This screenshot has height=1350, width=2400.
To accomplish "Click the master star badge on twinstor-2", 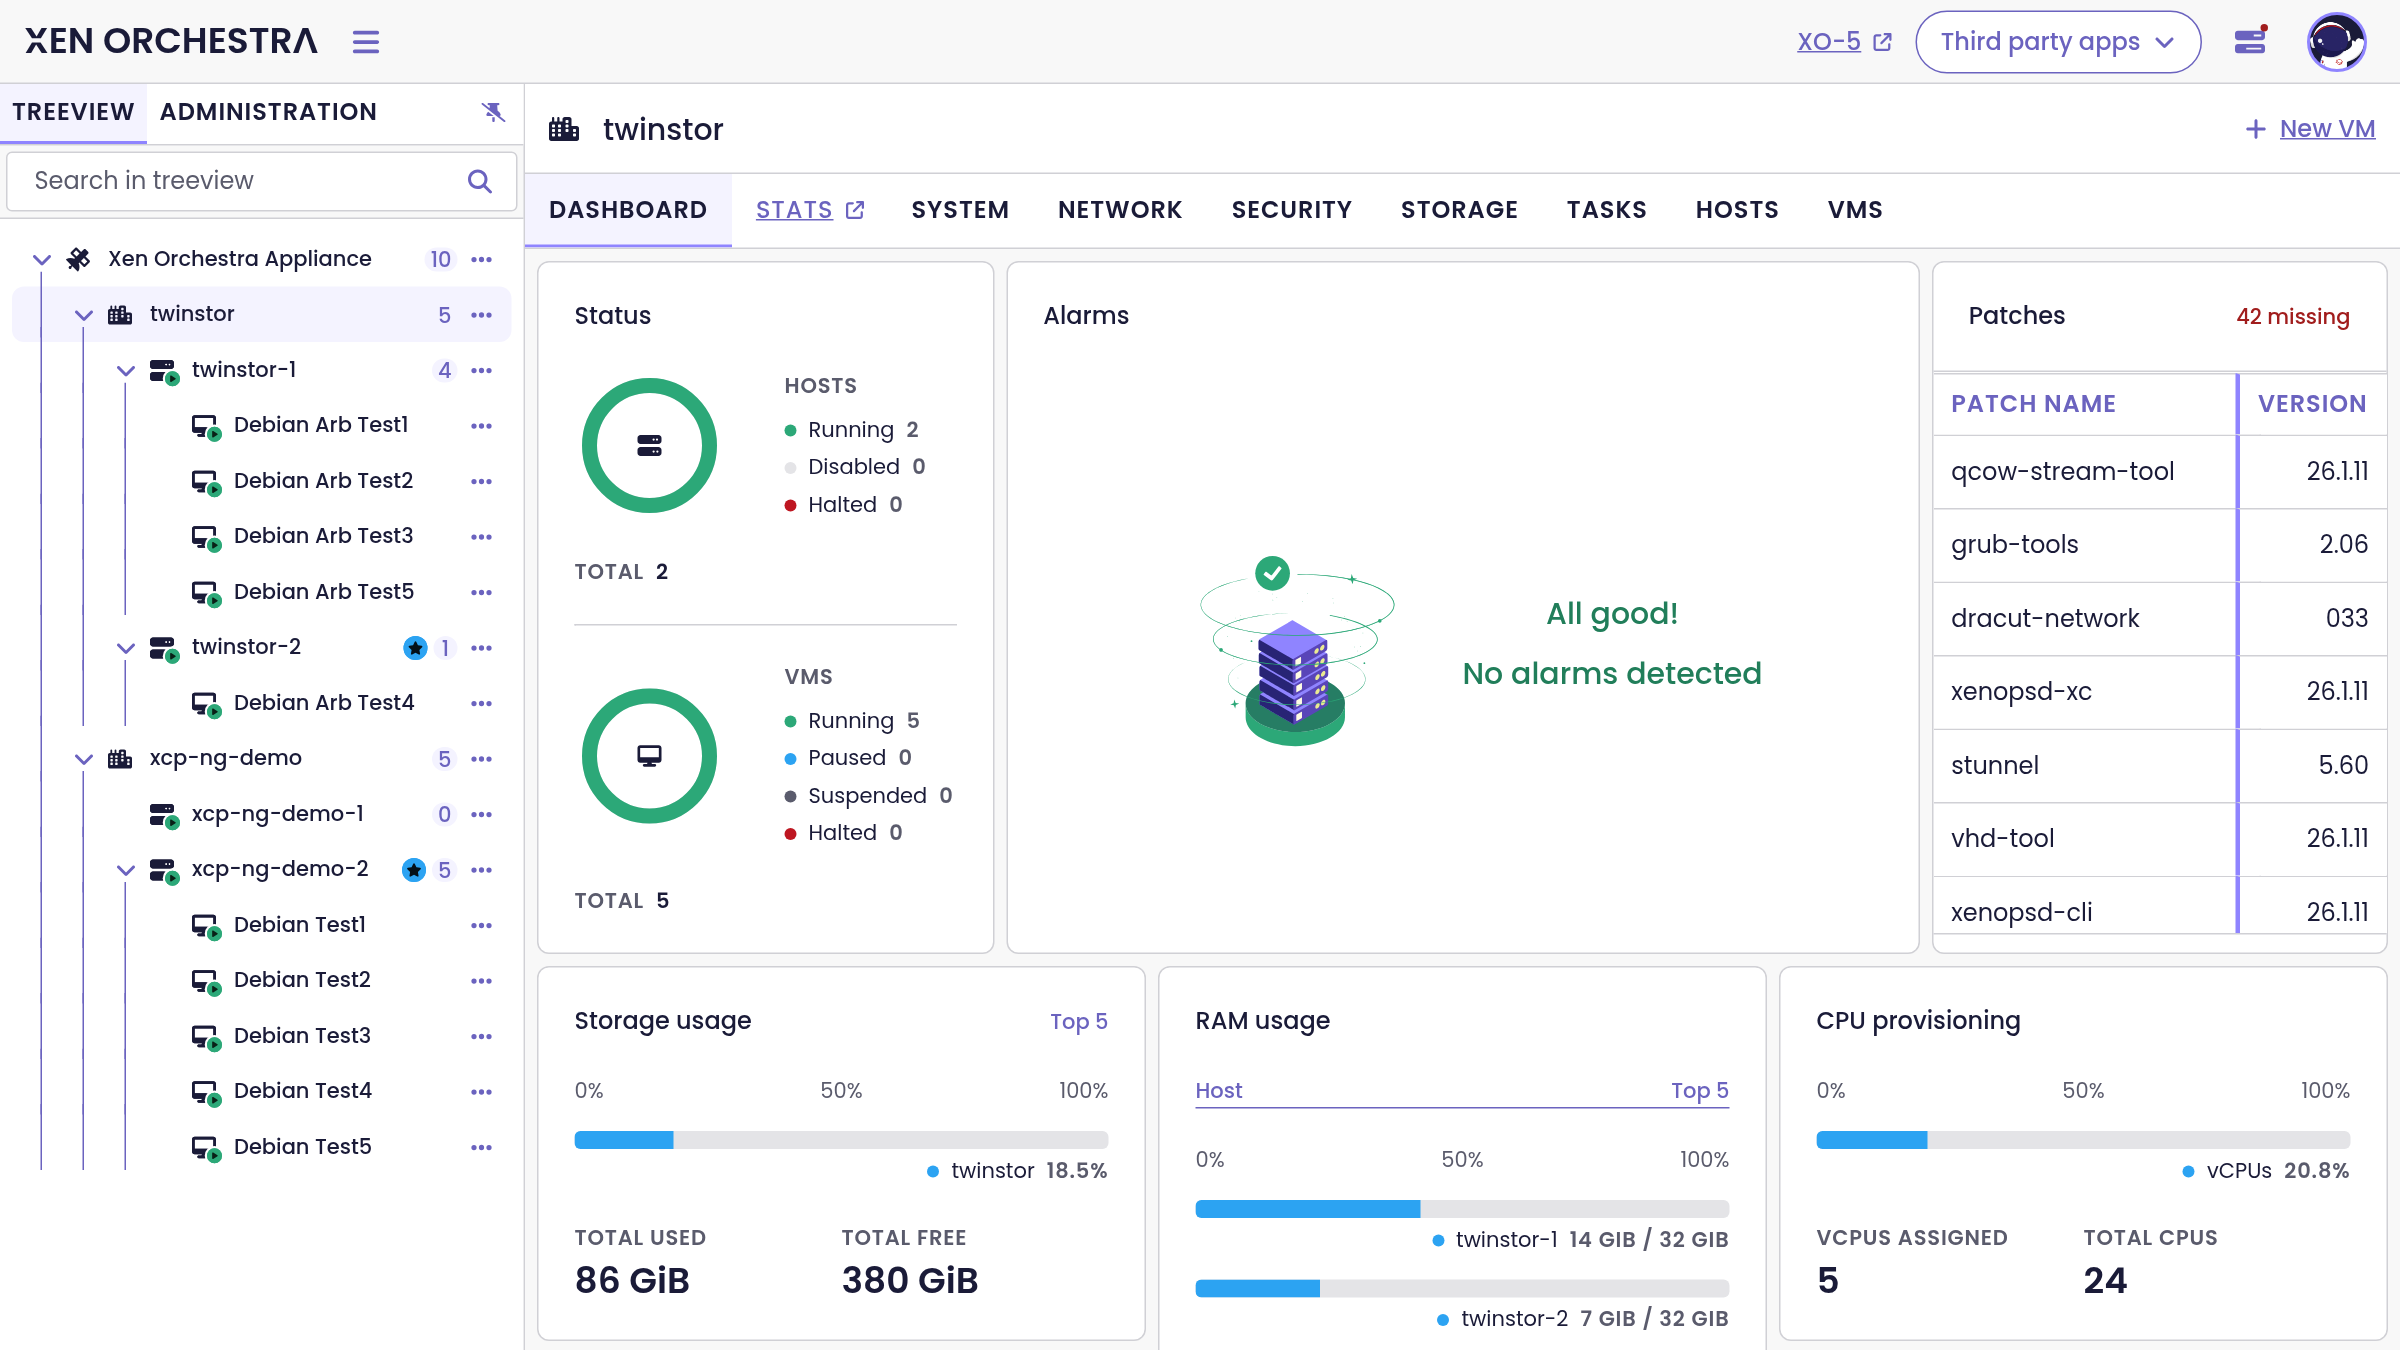I will pyautogui.click(x=415, y=648).
